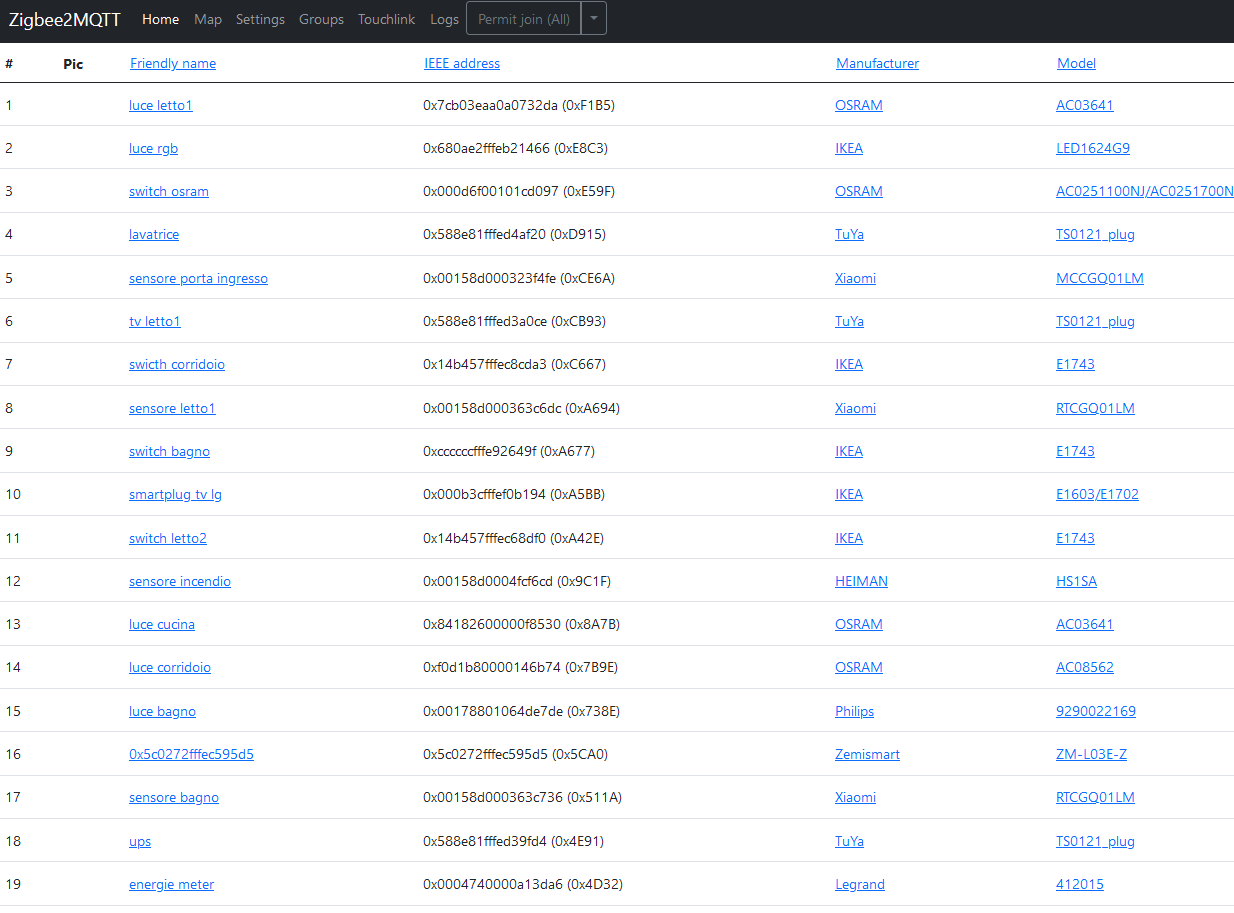Click the Permit join (All) button
The height and width of the screenshot is (913, 1234).
[523, 18]
